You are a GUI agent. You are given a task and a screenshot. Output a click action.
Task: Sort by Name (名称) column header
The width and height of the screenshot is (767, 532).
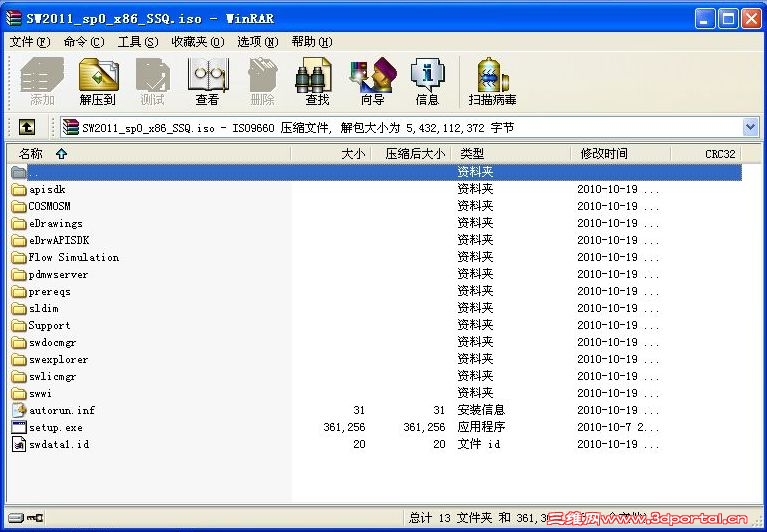pos(148,154)
